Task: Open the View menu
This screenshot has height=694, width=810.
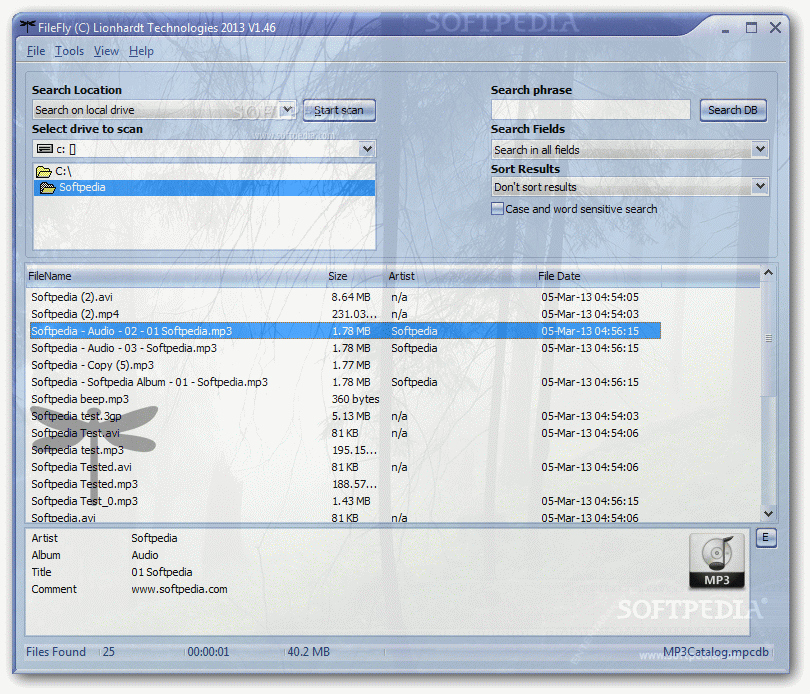Action: [106, 51]
